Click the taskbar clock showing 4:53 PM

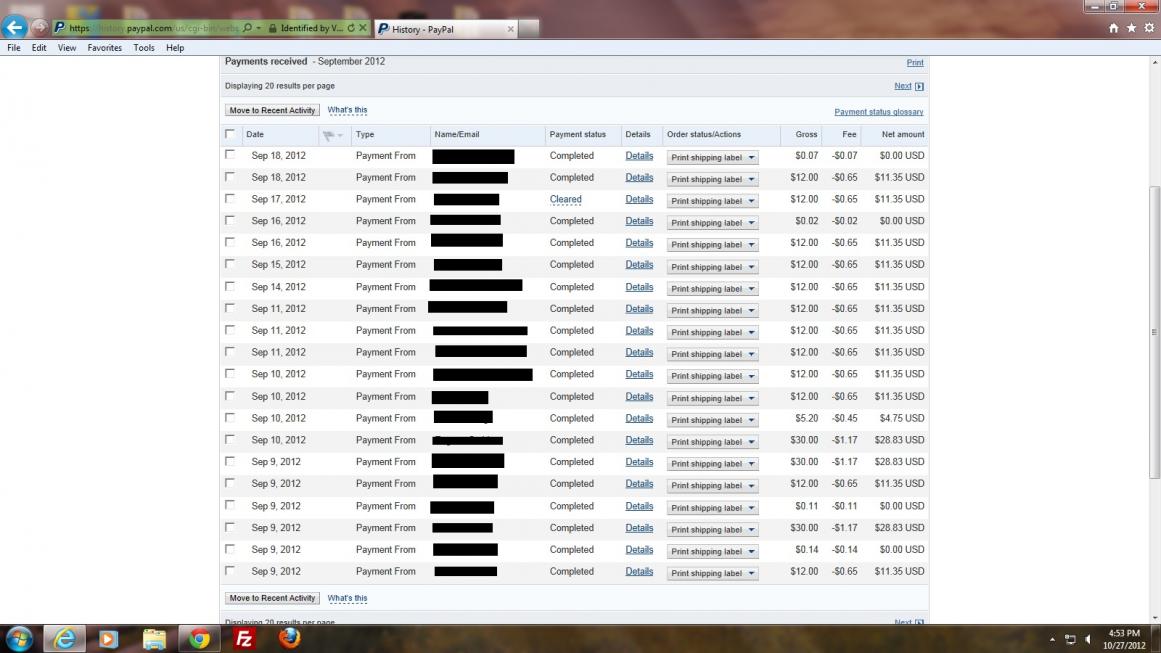coord(1124,639)
